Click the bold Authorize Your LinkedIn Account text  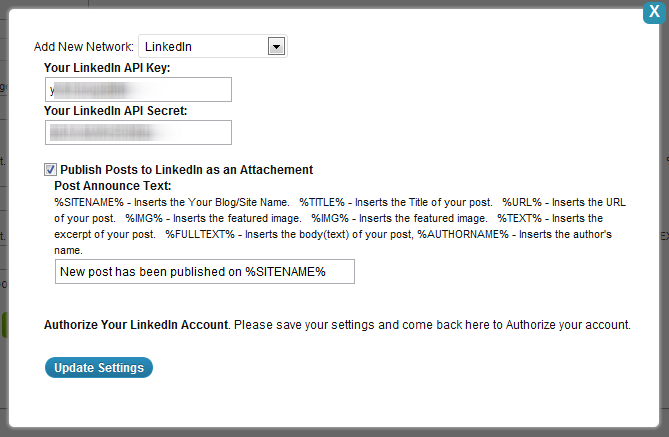coord(136,325)
